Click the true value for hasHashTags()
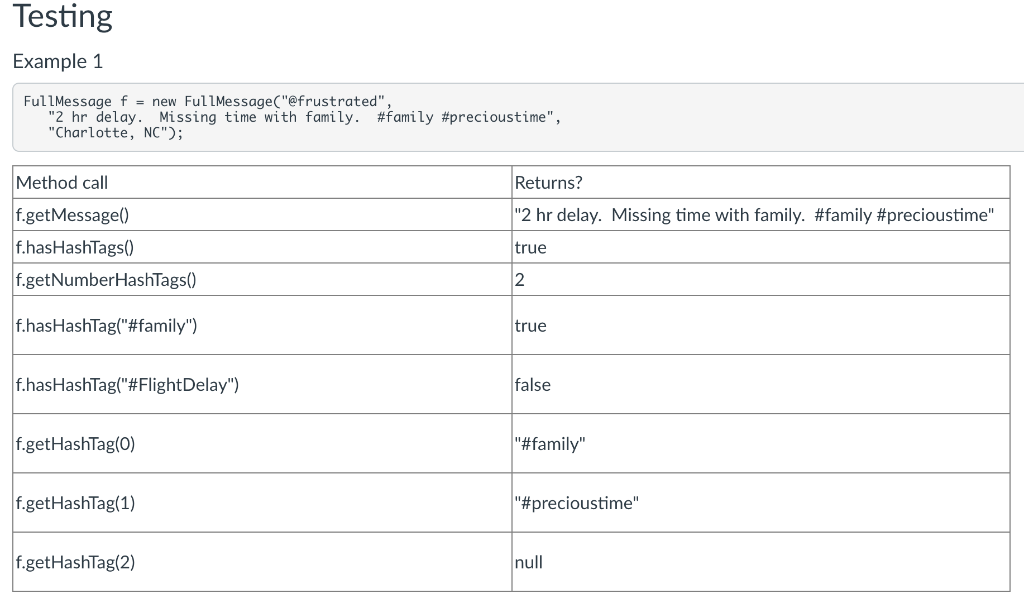Screen dimensions: 1024x603 (761, 247)
